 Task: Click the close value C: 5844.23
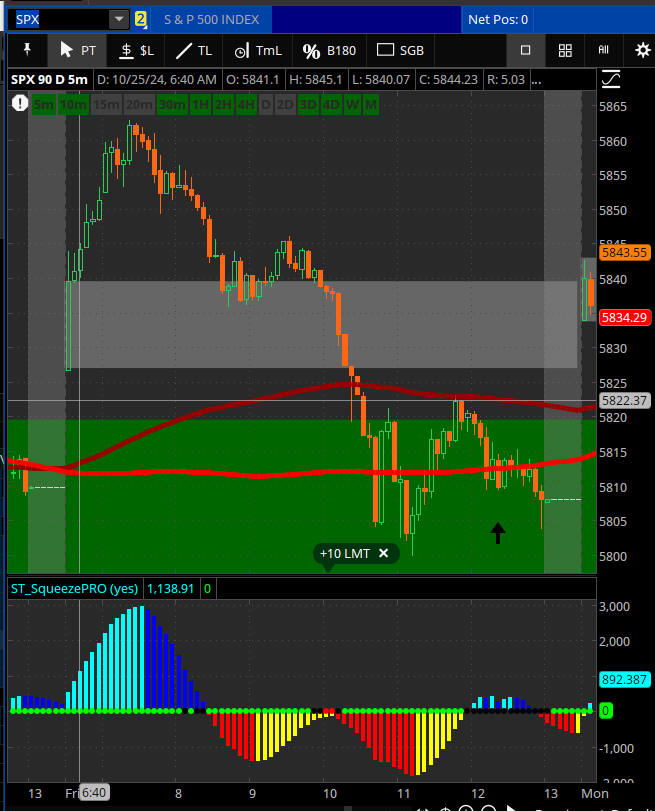(448, 80)
